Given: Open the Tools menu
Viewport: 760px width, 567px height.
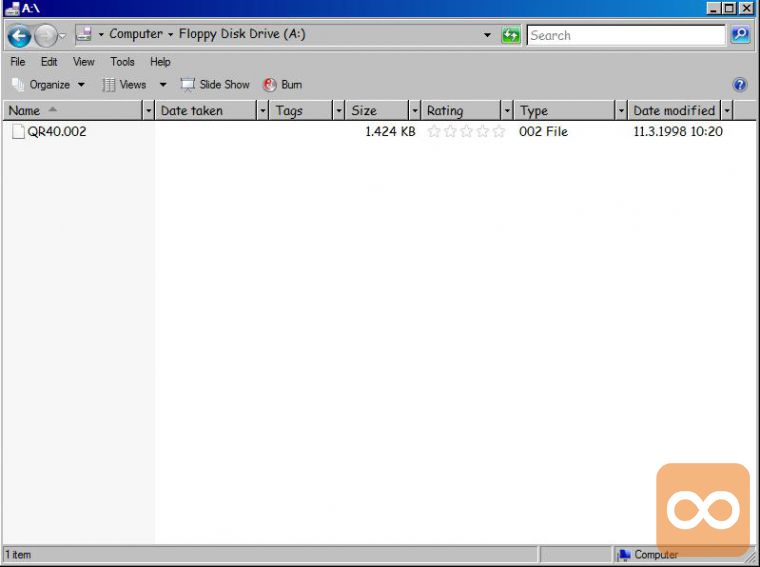Looking at the screenshot, I should pyautogui.click(x=122, y=62).
